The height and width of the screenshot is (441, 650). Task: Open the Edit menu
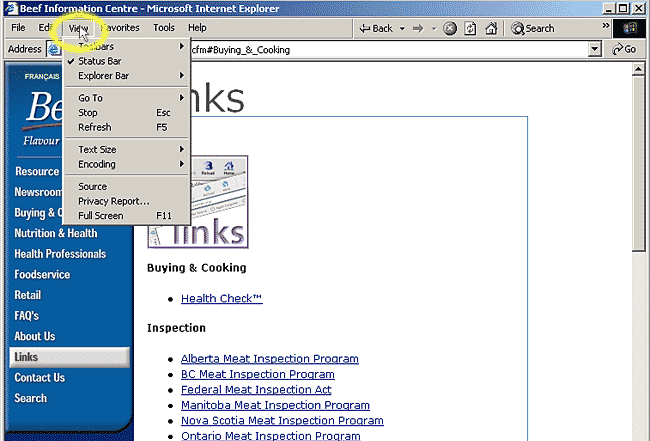point(45,28)
